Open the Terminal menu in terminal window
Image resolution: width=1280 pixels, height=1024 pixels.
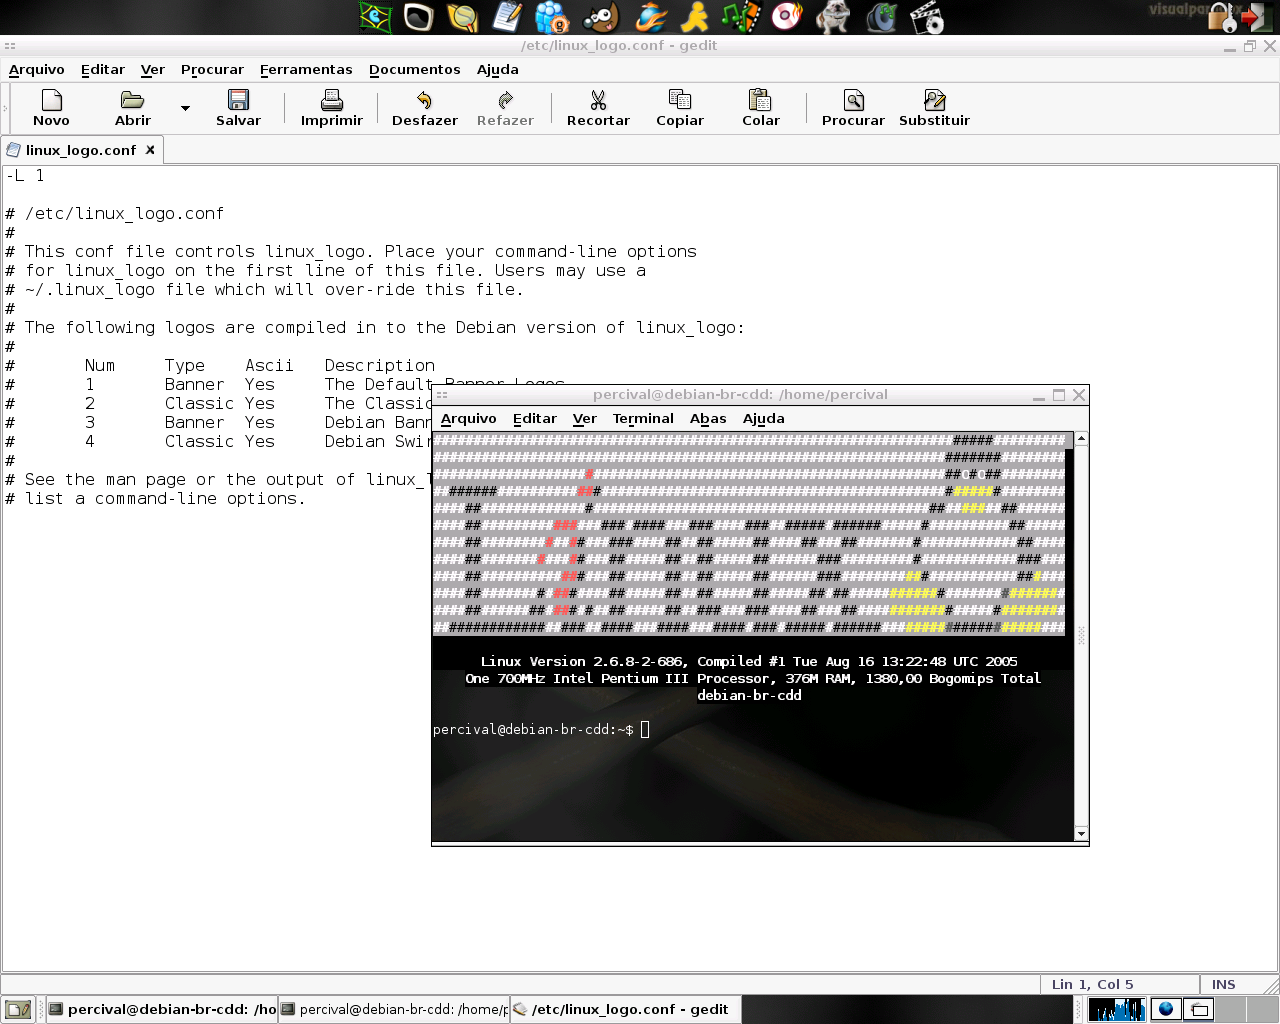[643, 418]
